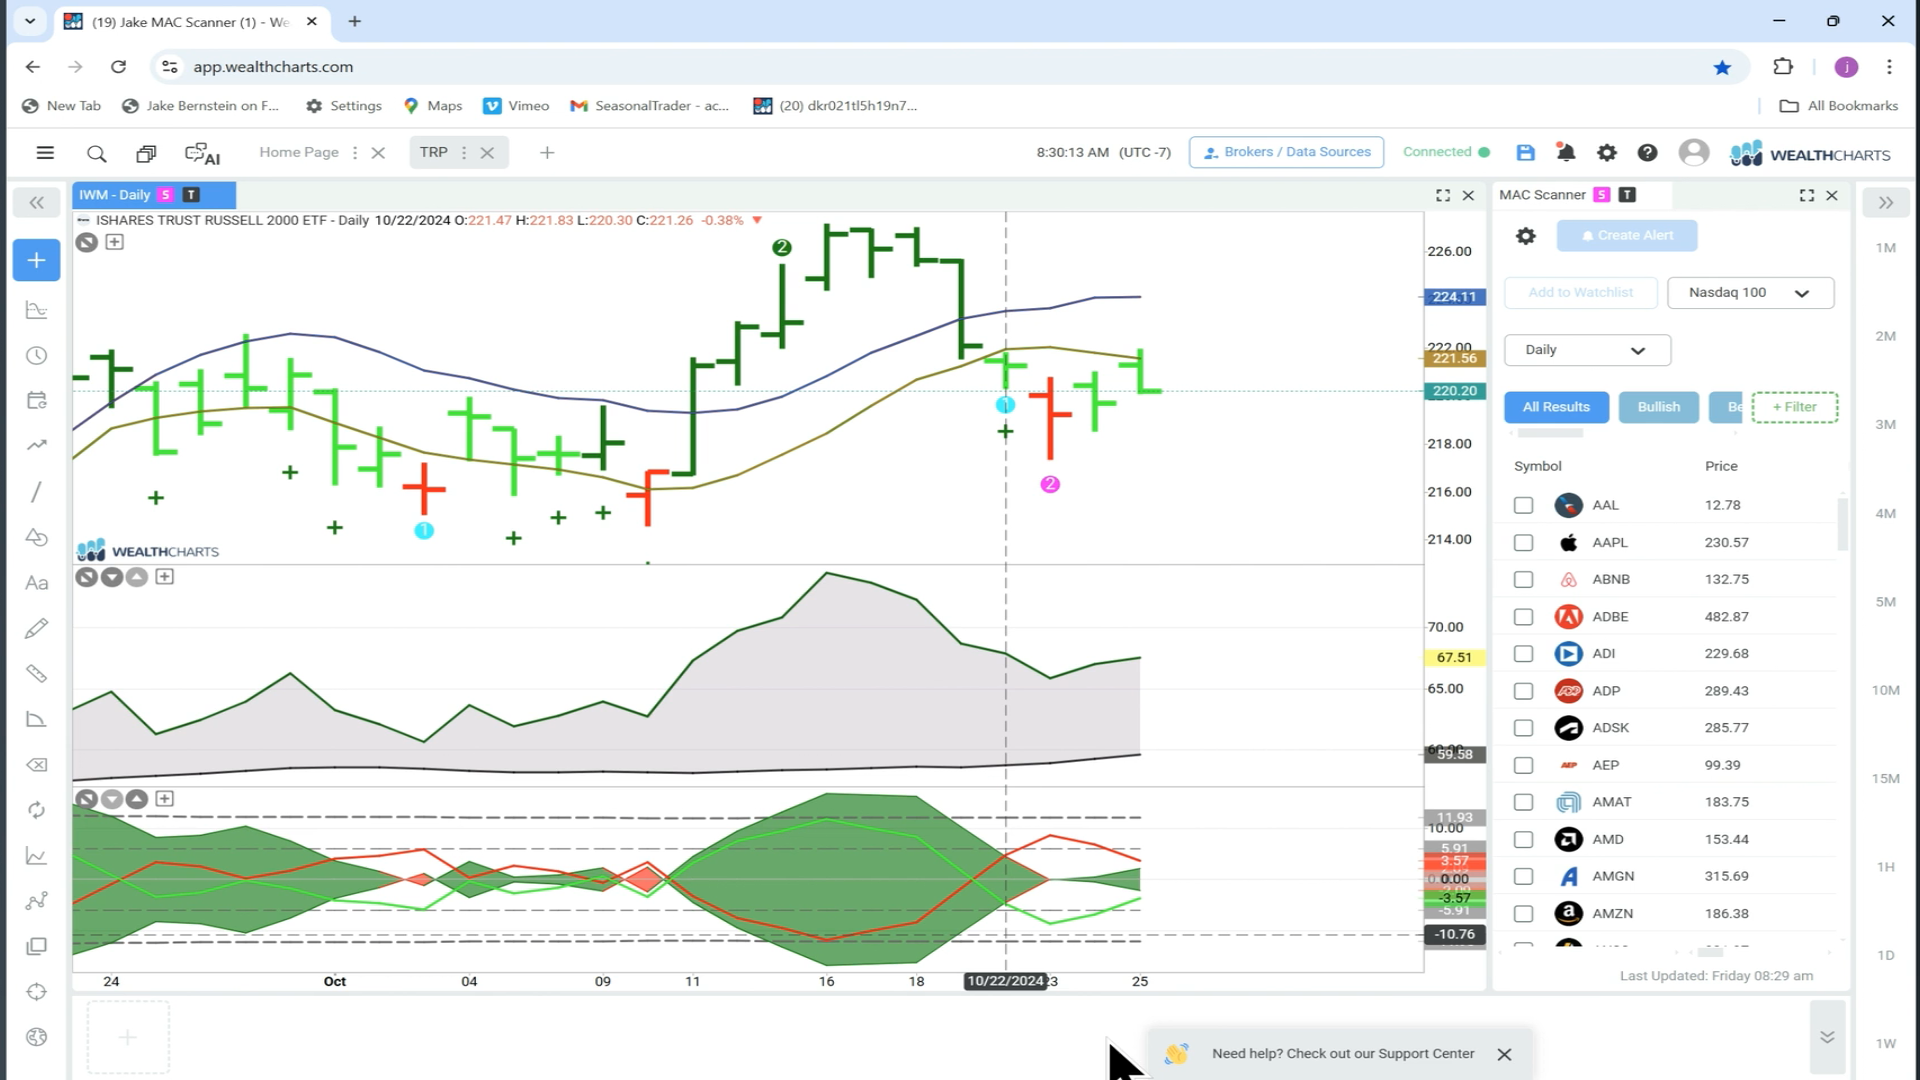Screen dimensions: 1920x1080
Task: Click Add to Watchlist button
Action: (x=1580, y=293)
